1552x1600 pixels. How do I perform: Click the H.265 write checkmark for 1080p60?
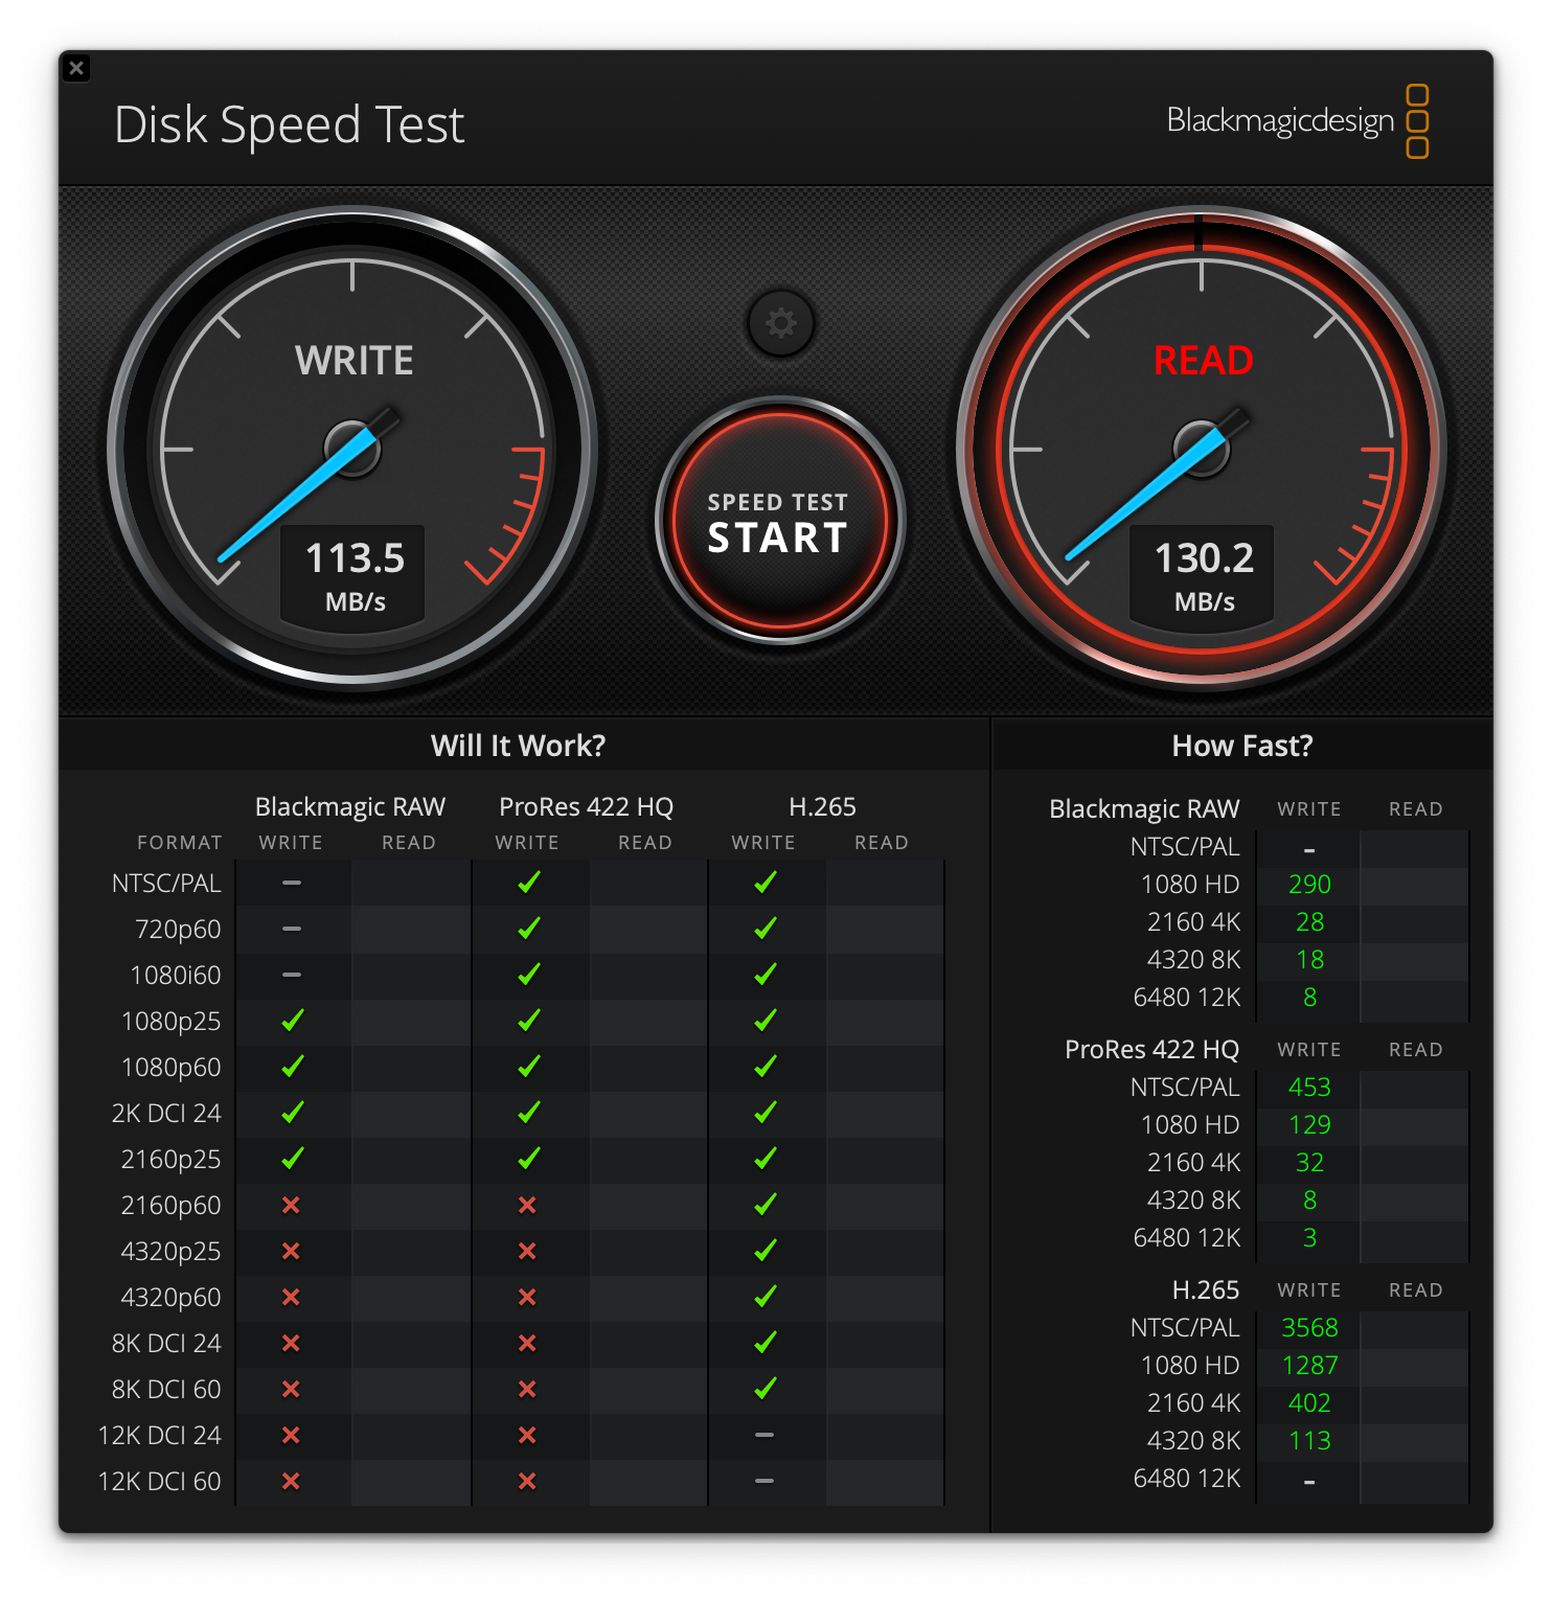coord(765,1067)
